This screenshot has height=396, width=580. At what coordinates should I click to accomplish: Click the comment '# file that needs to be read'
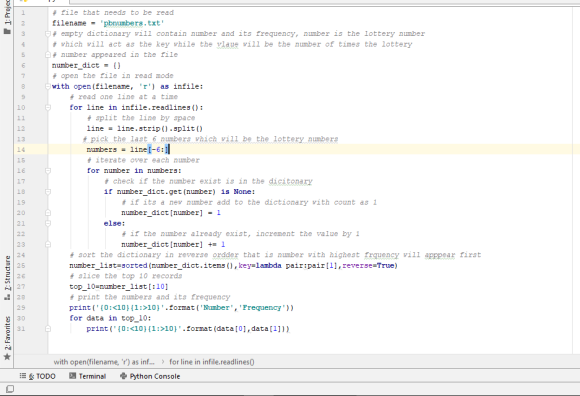click(x=112, y=13)
